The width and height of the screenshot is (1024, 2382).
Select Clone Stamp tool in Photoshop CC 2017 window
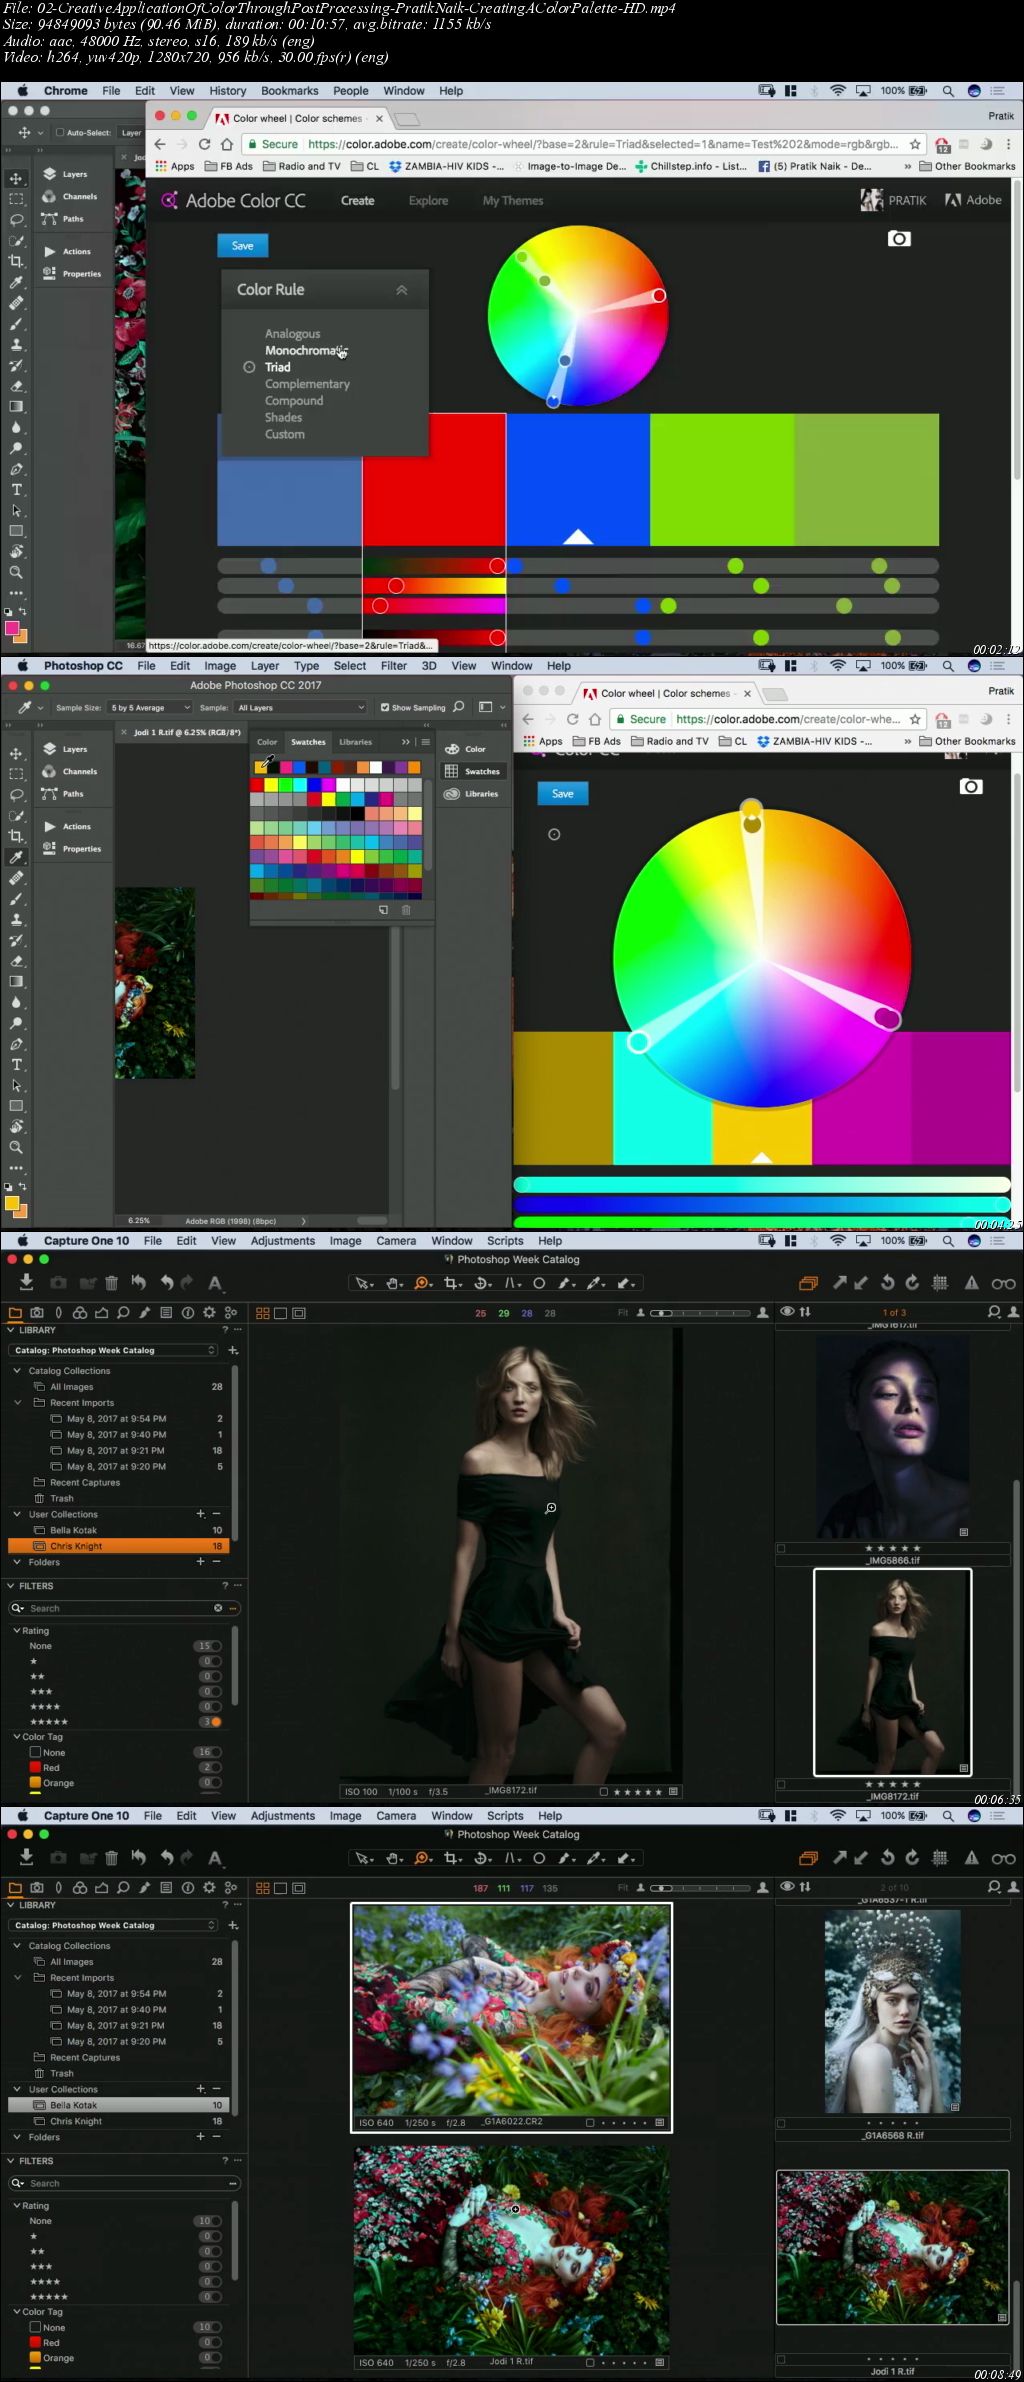[x=16, y=920]
